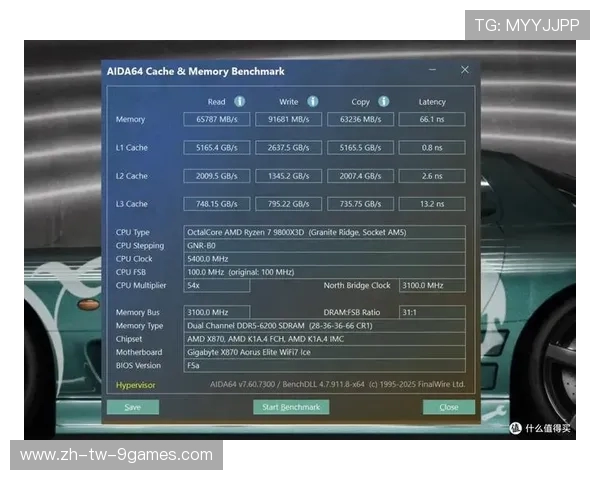The image size is (600, 480).
Task: Minimize the AIDA64 benchmark window
Action: [x=432, y=71]
